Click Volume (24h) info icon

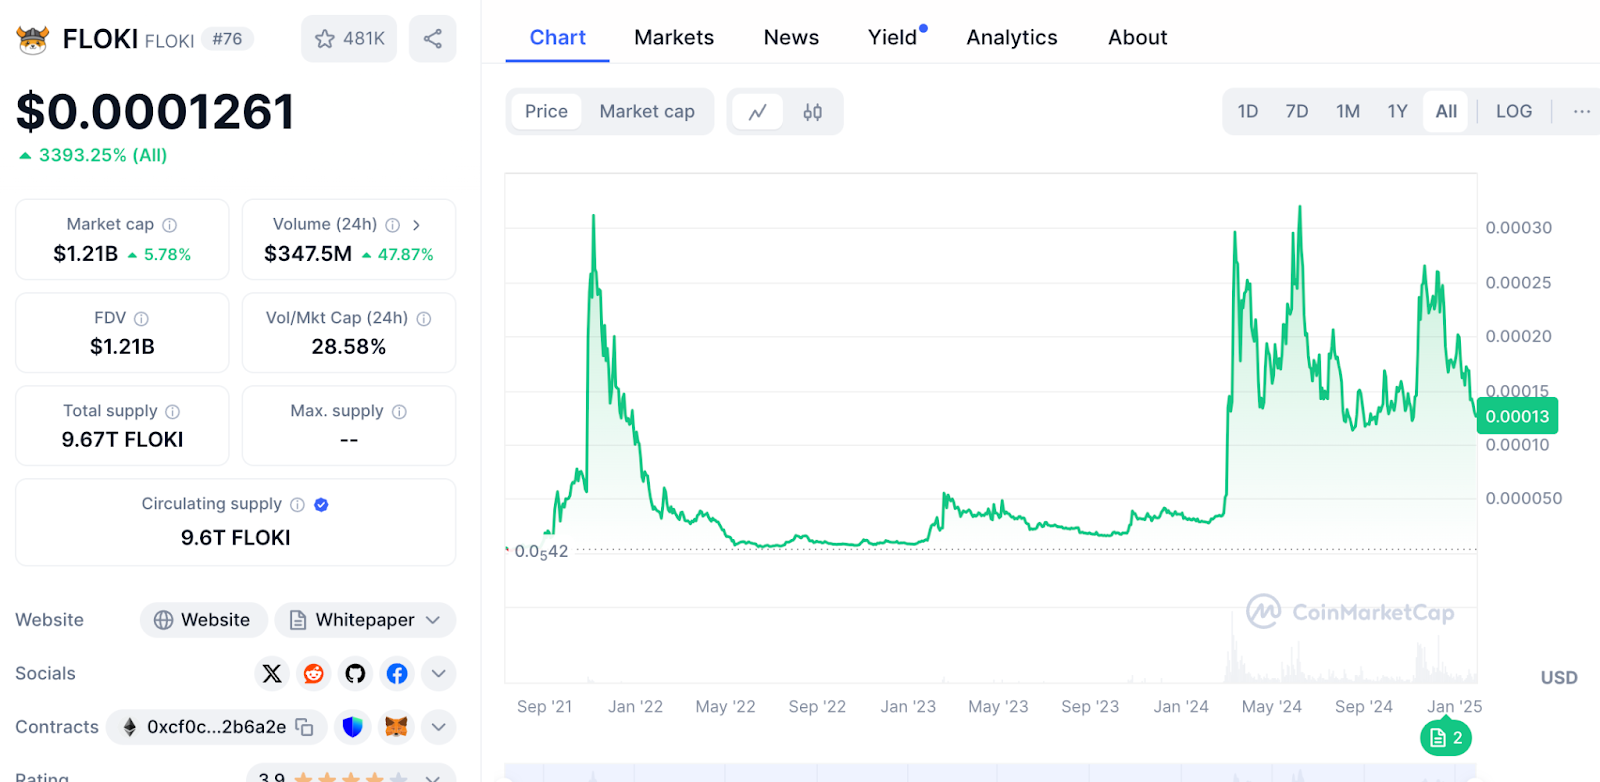click(393, 225)
